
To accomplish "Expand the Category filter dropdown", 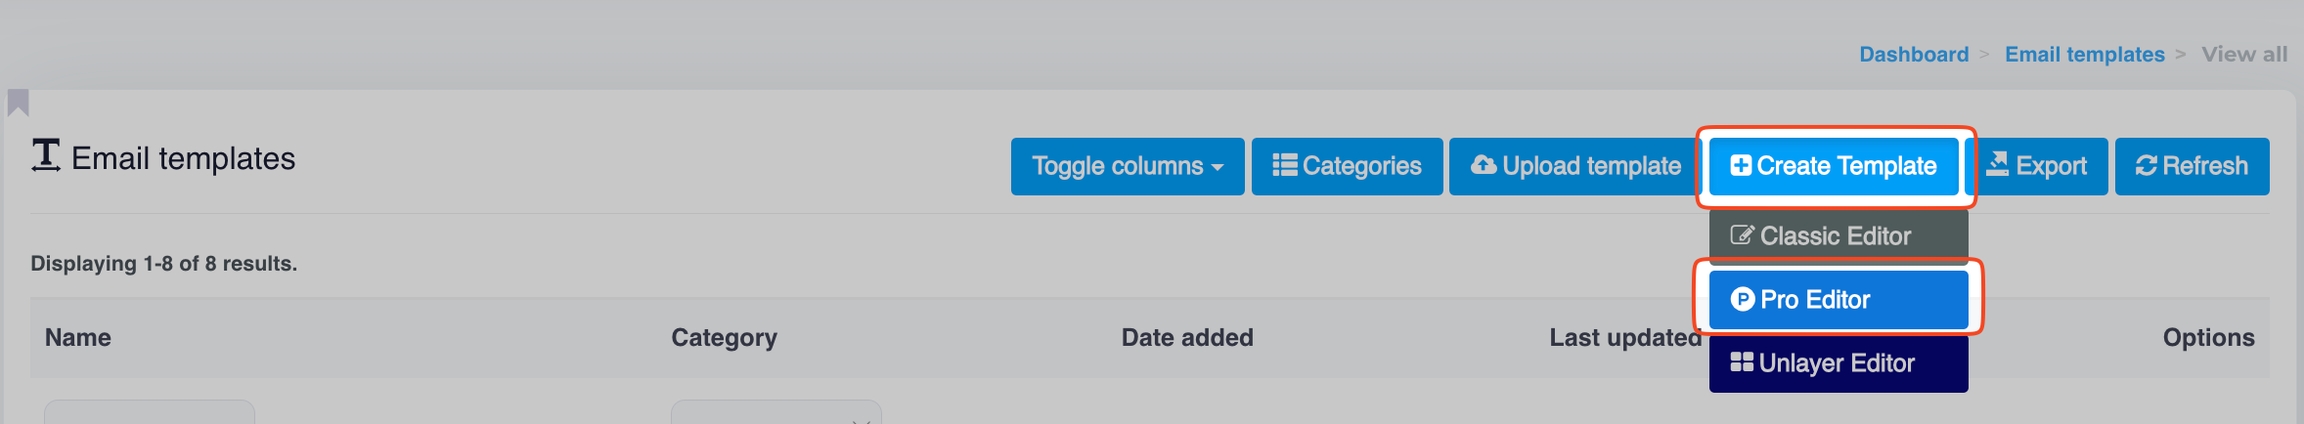I will click(776, 413).
